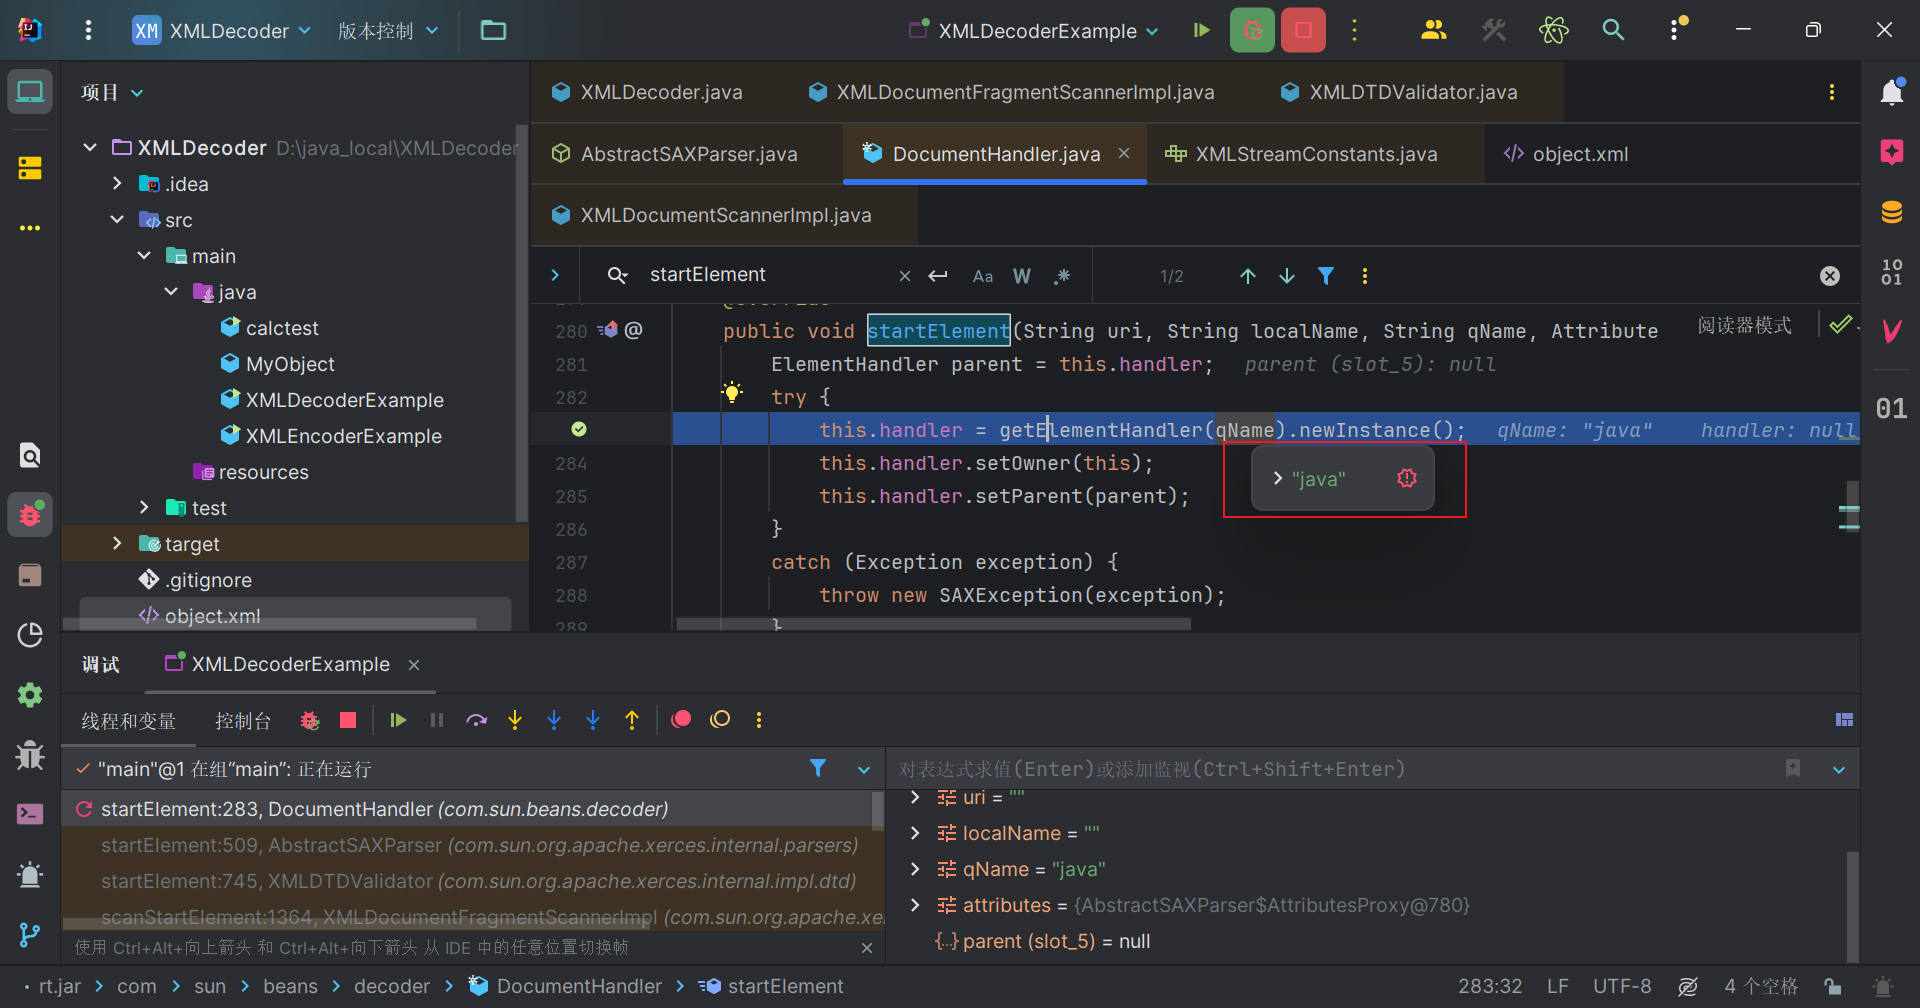Expand the attributes variable node
Viewport: 1920px width, 1008px height.
coord(915,905)
